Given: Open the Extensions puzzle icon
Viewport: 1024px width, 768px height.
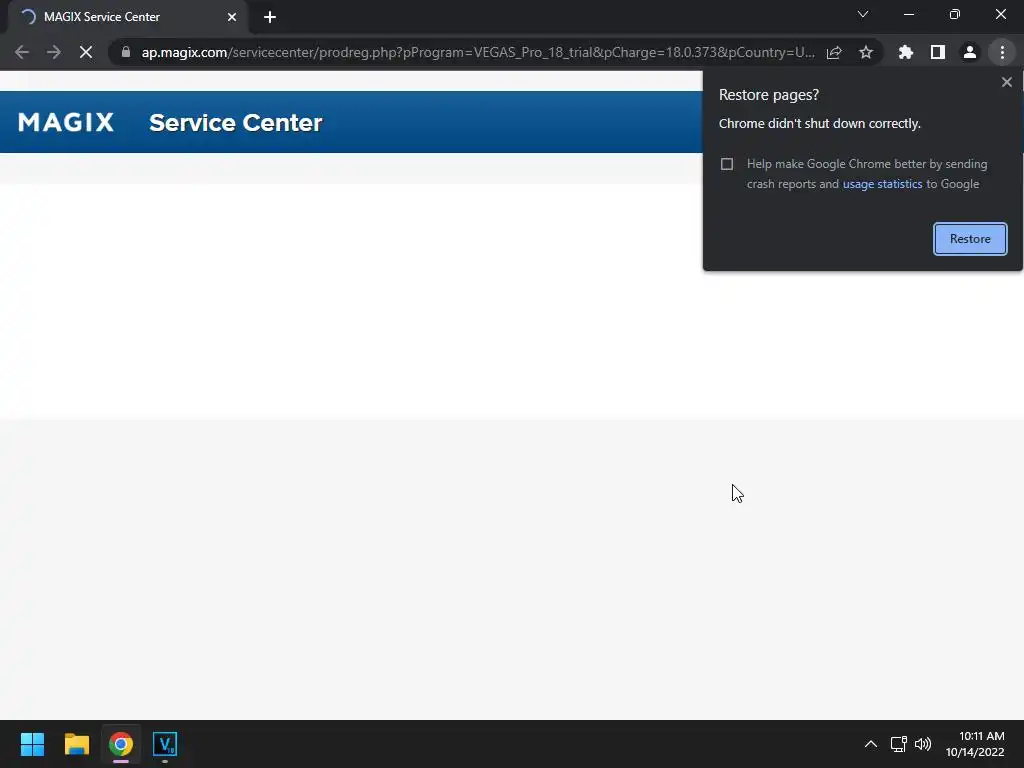Looking at the screenshot, I should pyautogui.click(x=906, y=52).
